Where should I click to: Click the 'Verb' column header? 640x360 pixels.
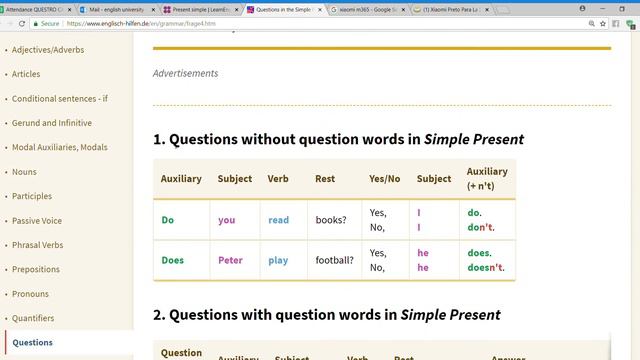278,179
